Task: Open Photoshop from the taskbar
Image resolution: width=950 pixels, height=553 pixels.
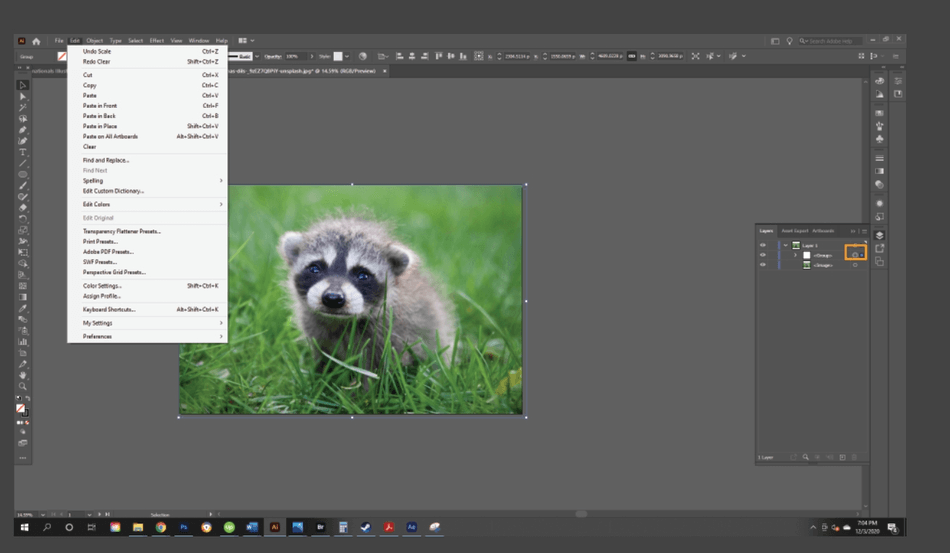Action: [184, 527]
